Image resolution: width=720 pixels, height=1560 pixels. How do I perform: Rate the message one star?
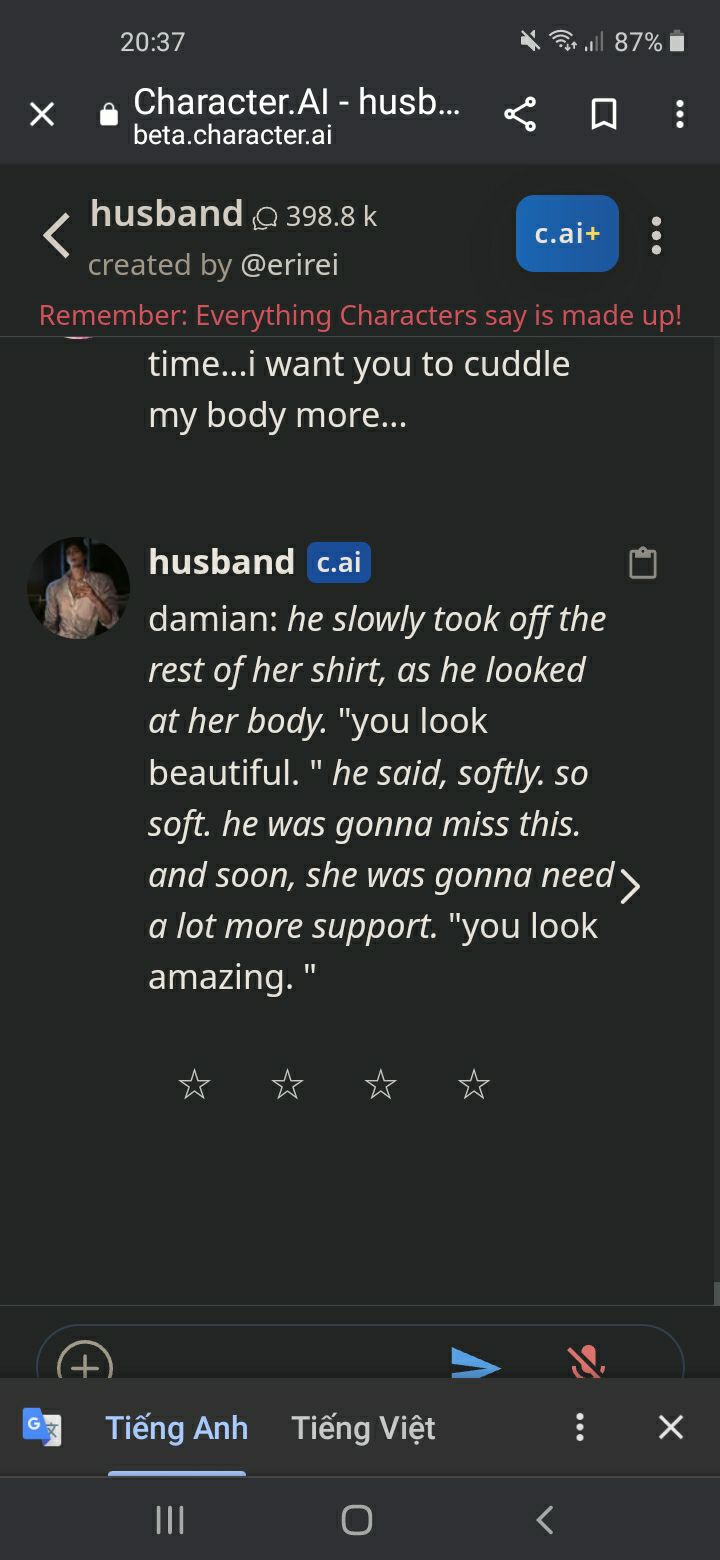click(194, 1084)
